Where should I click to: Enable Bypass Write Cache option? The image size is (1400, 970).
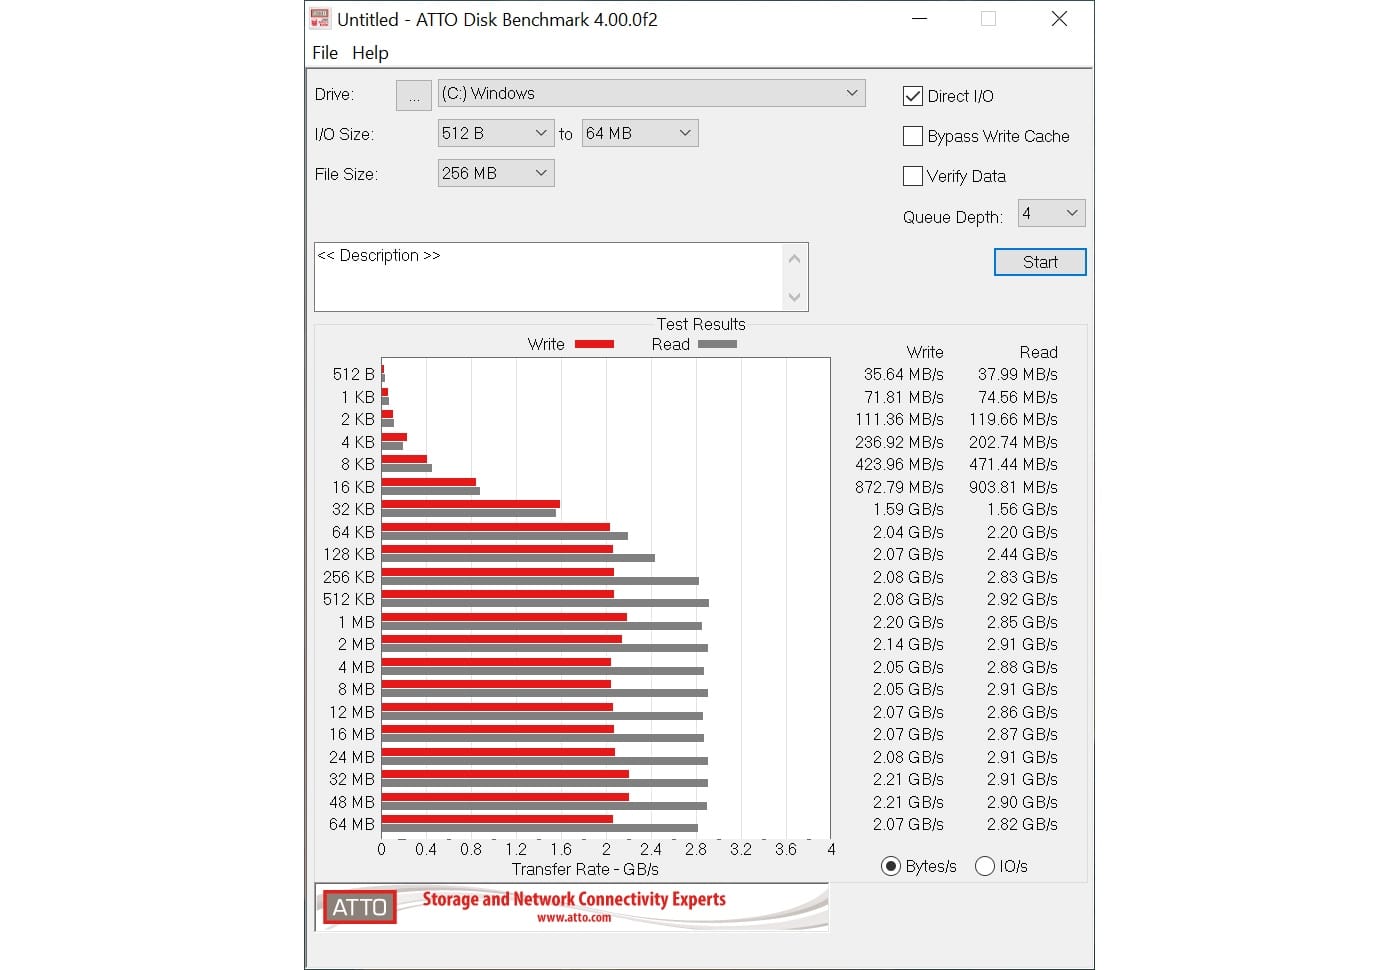tap(912, 136)
